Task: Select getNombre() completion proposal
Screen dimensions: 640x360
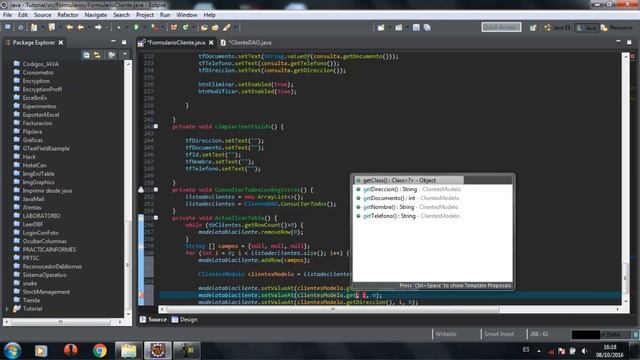Action: (432, 207)
